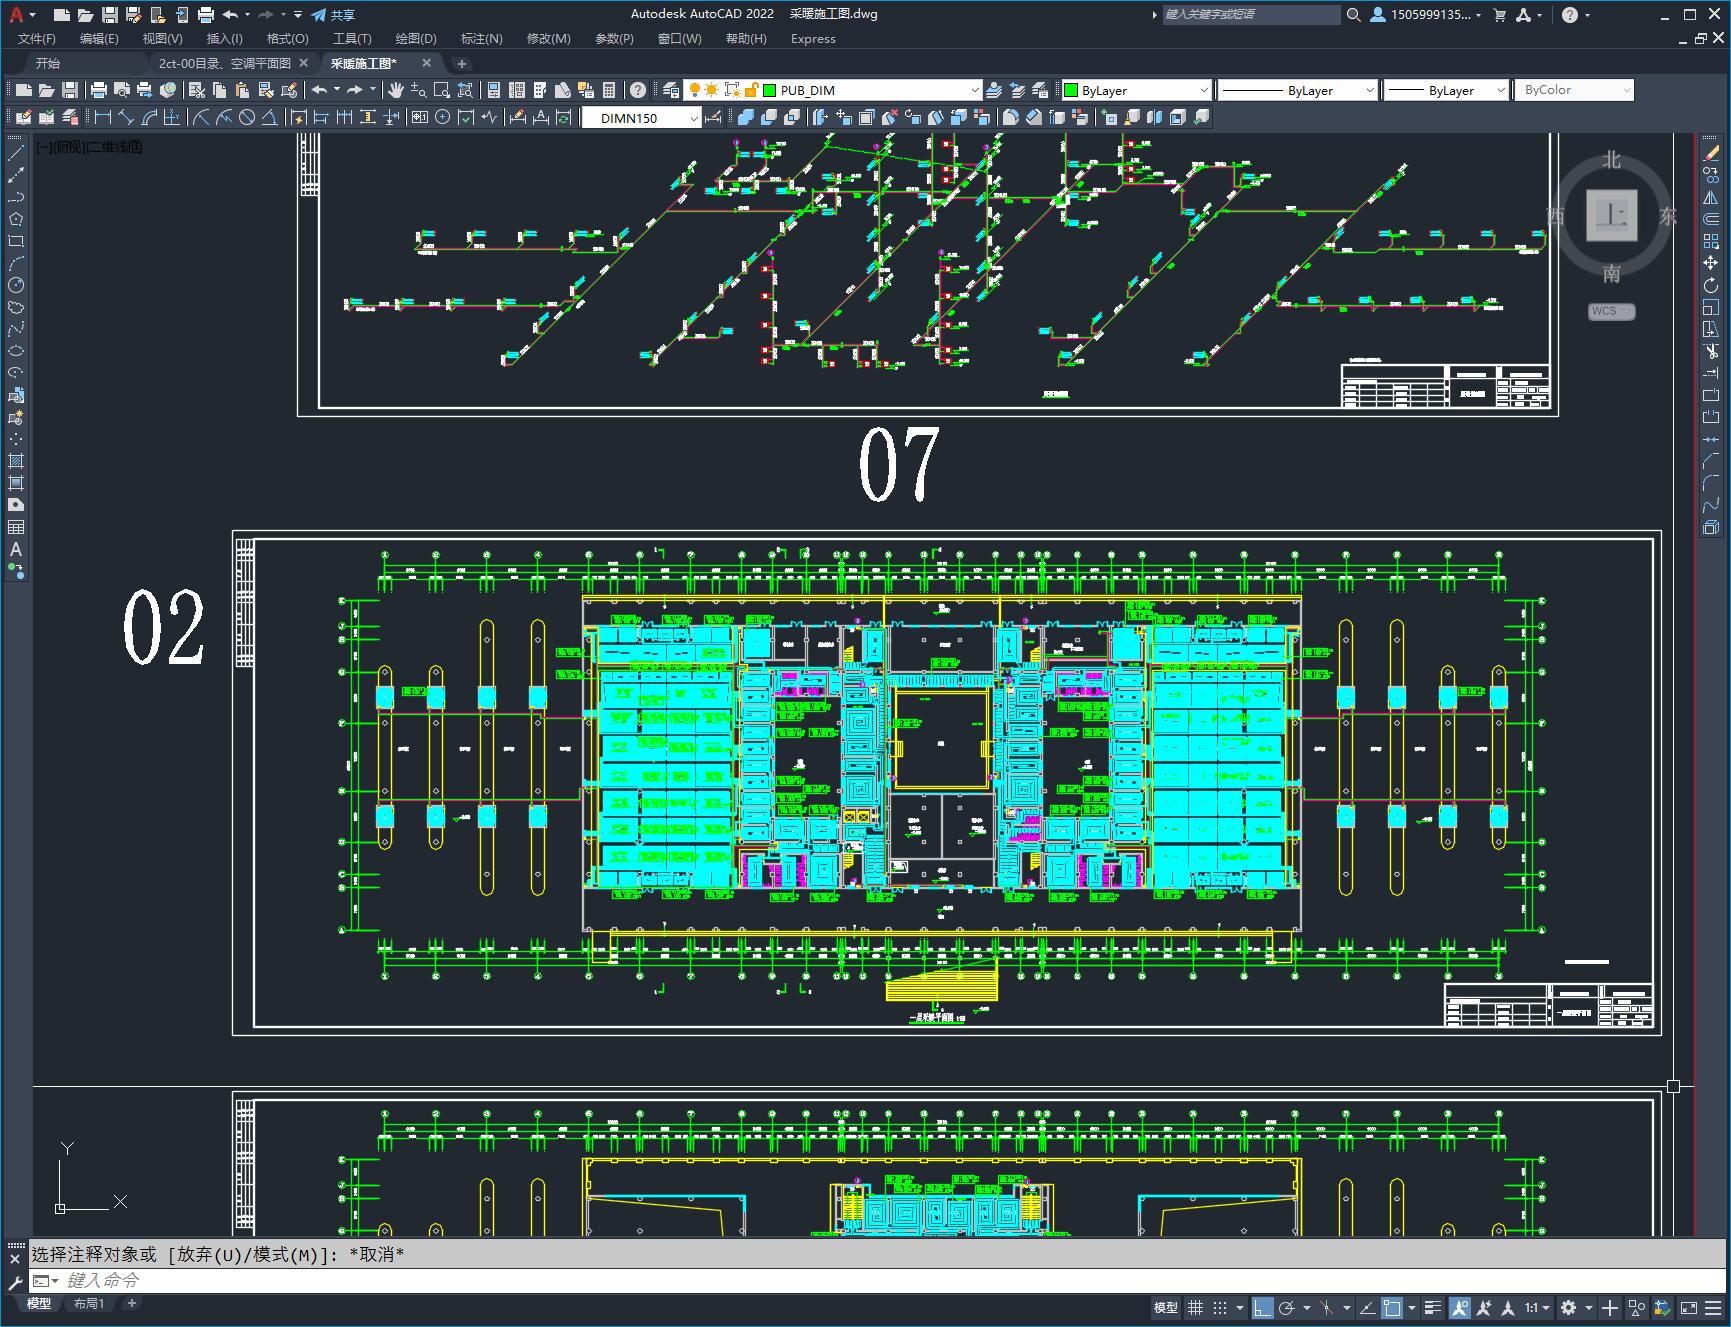Select the Multiline Text tool
Viewport: 1731px width, 1327px height.
(x=16, y=549)
